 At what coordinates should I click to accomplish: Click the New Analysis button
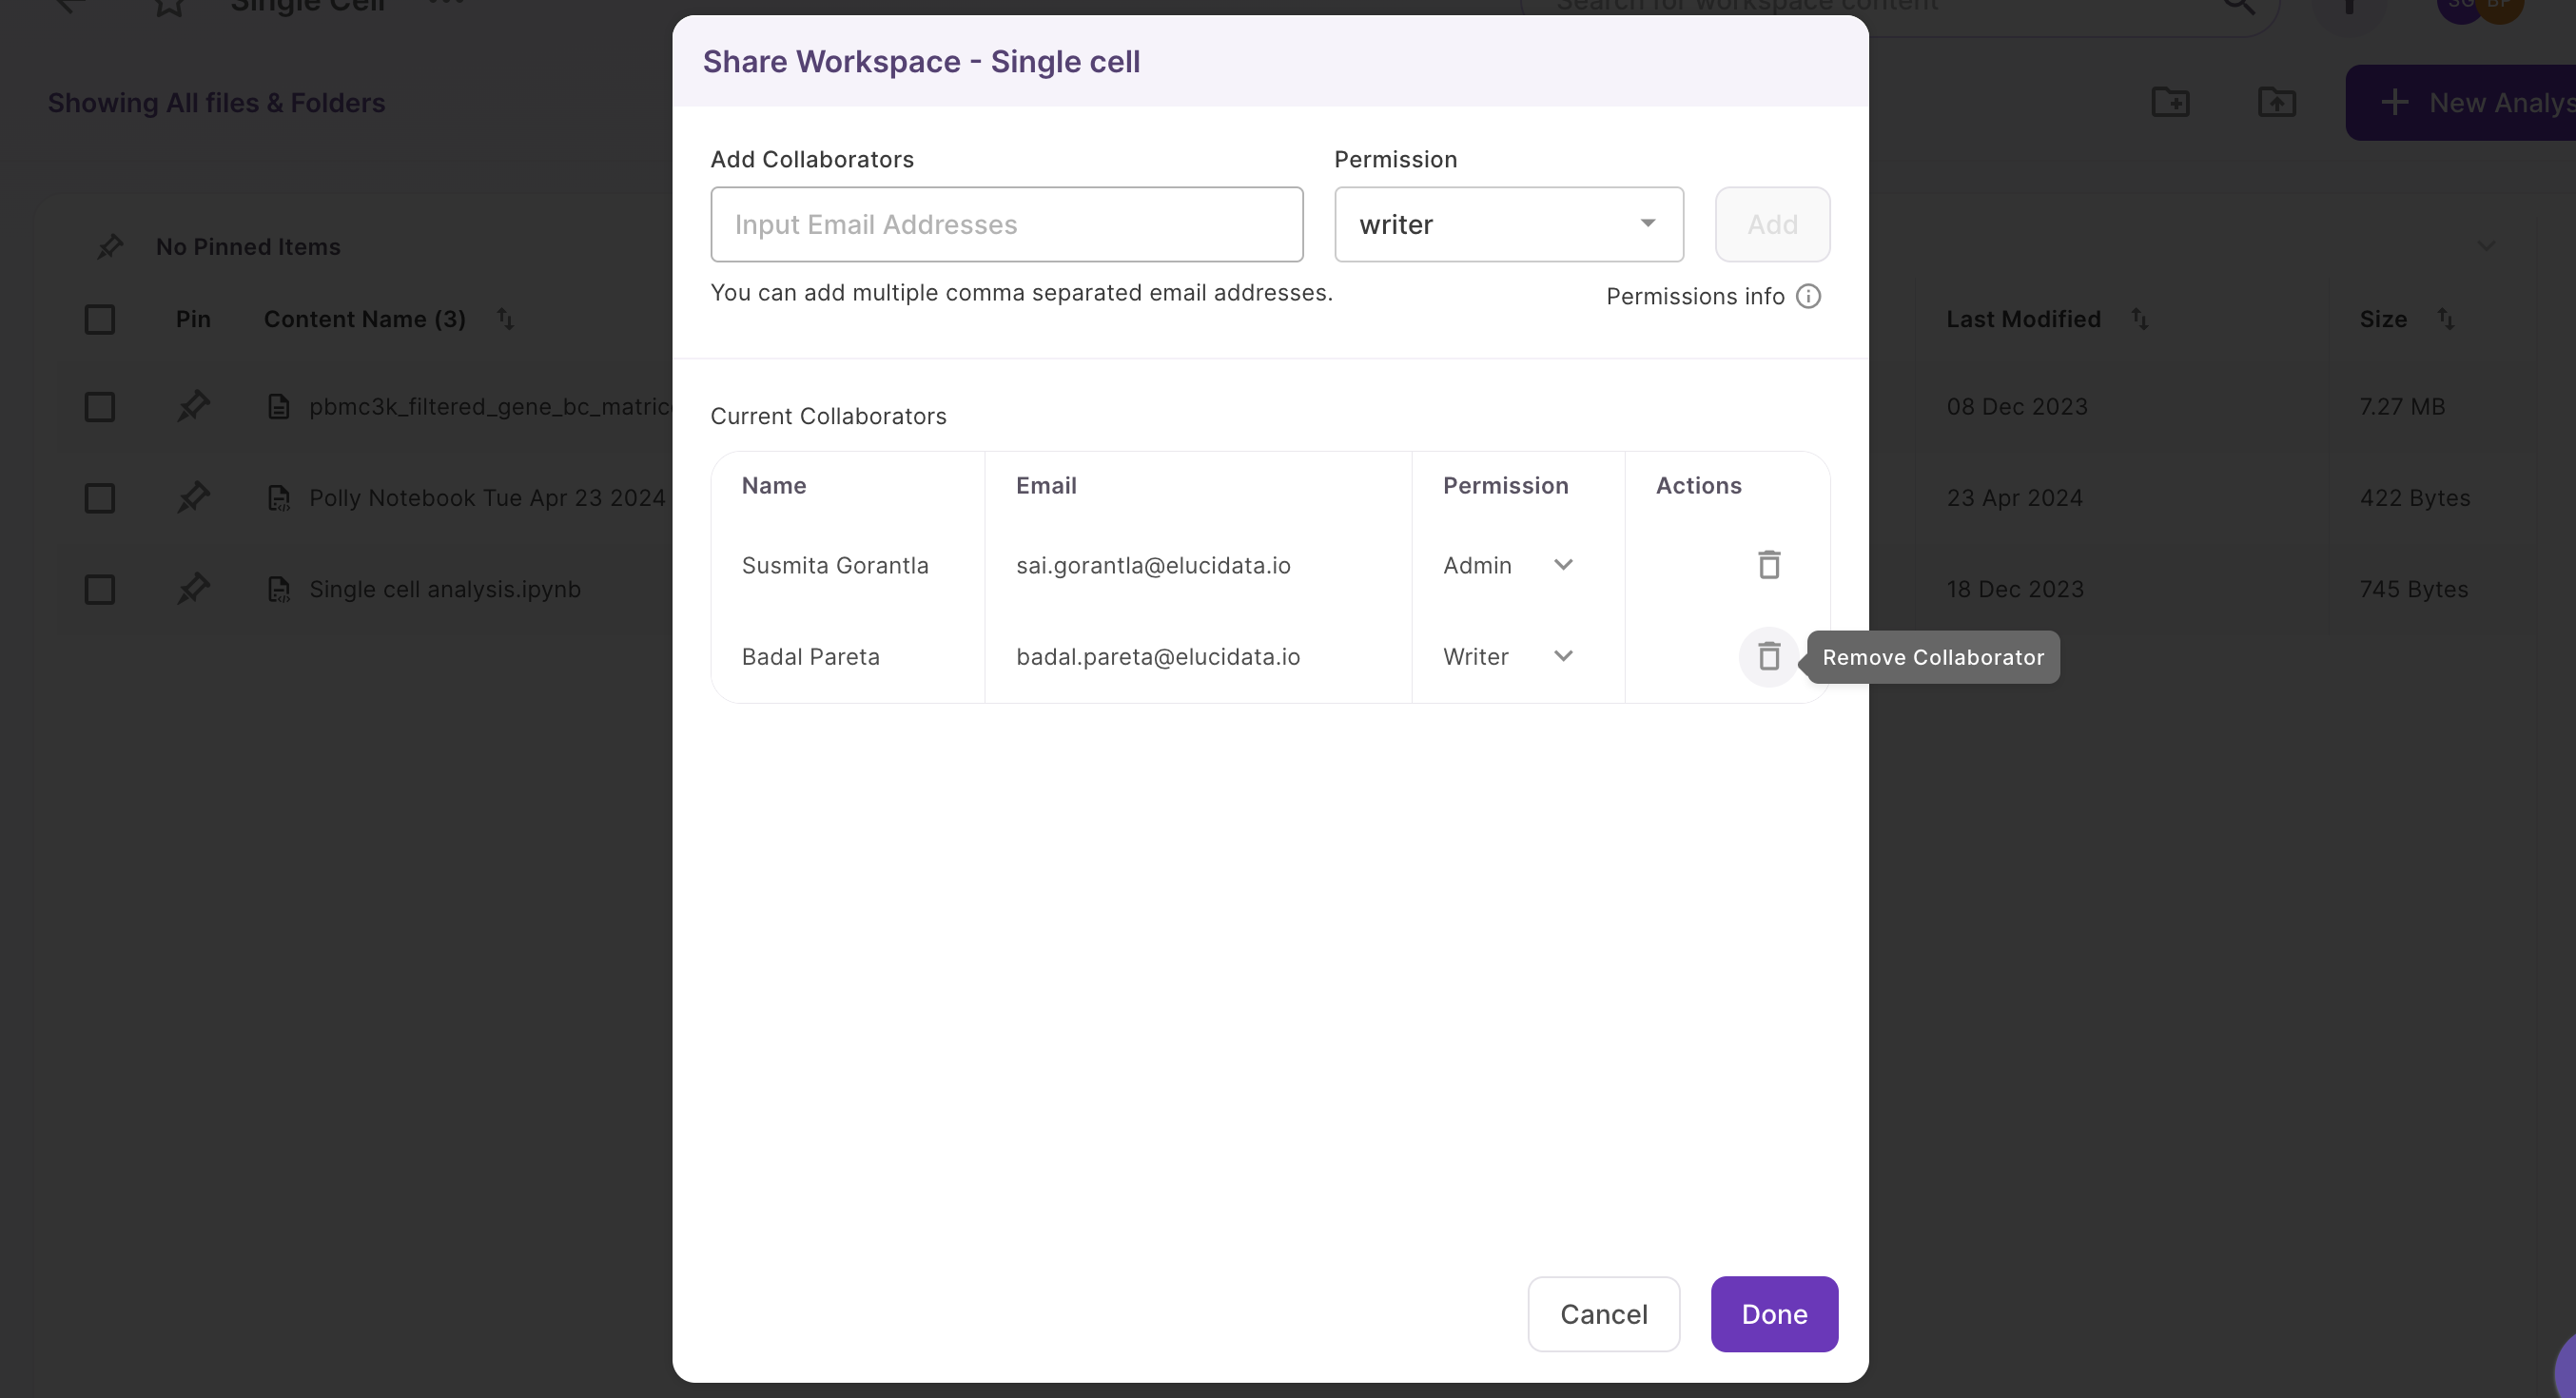(2461, 102)
